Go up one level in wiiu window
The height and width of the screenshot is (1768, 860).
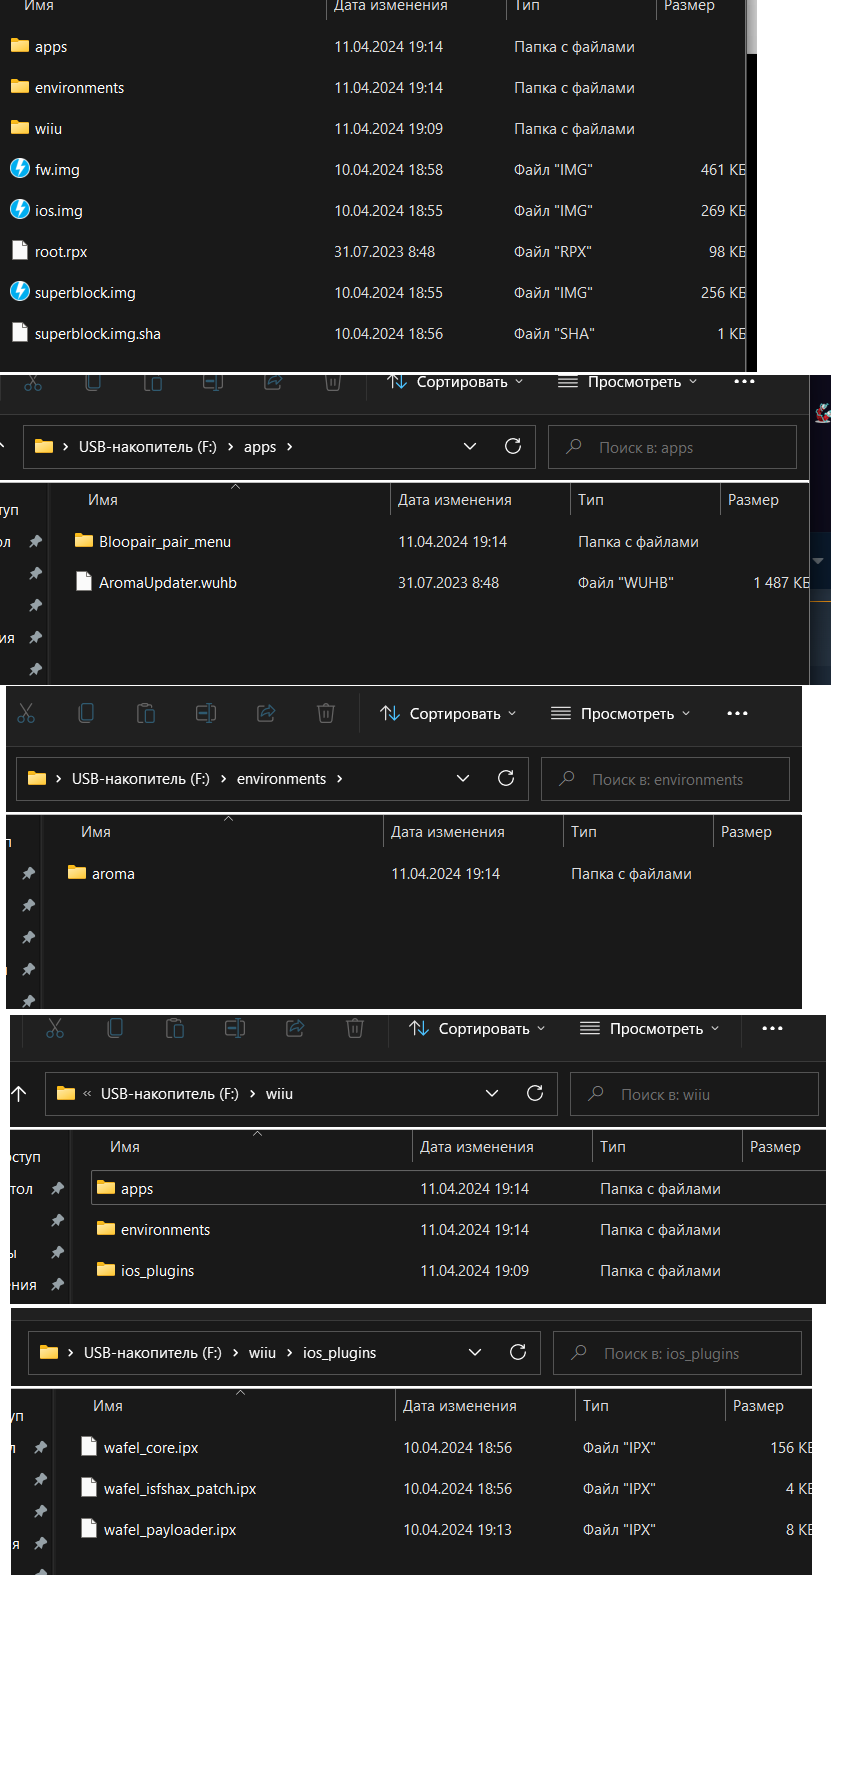19,1093
